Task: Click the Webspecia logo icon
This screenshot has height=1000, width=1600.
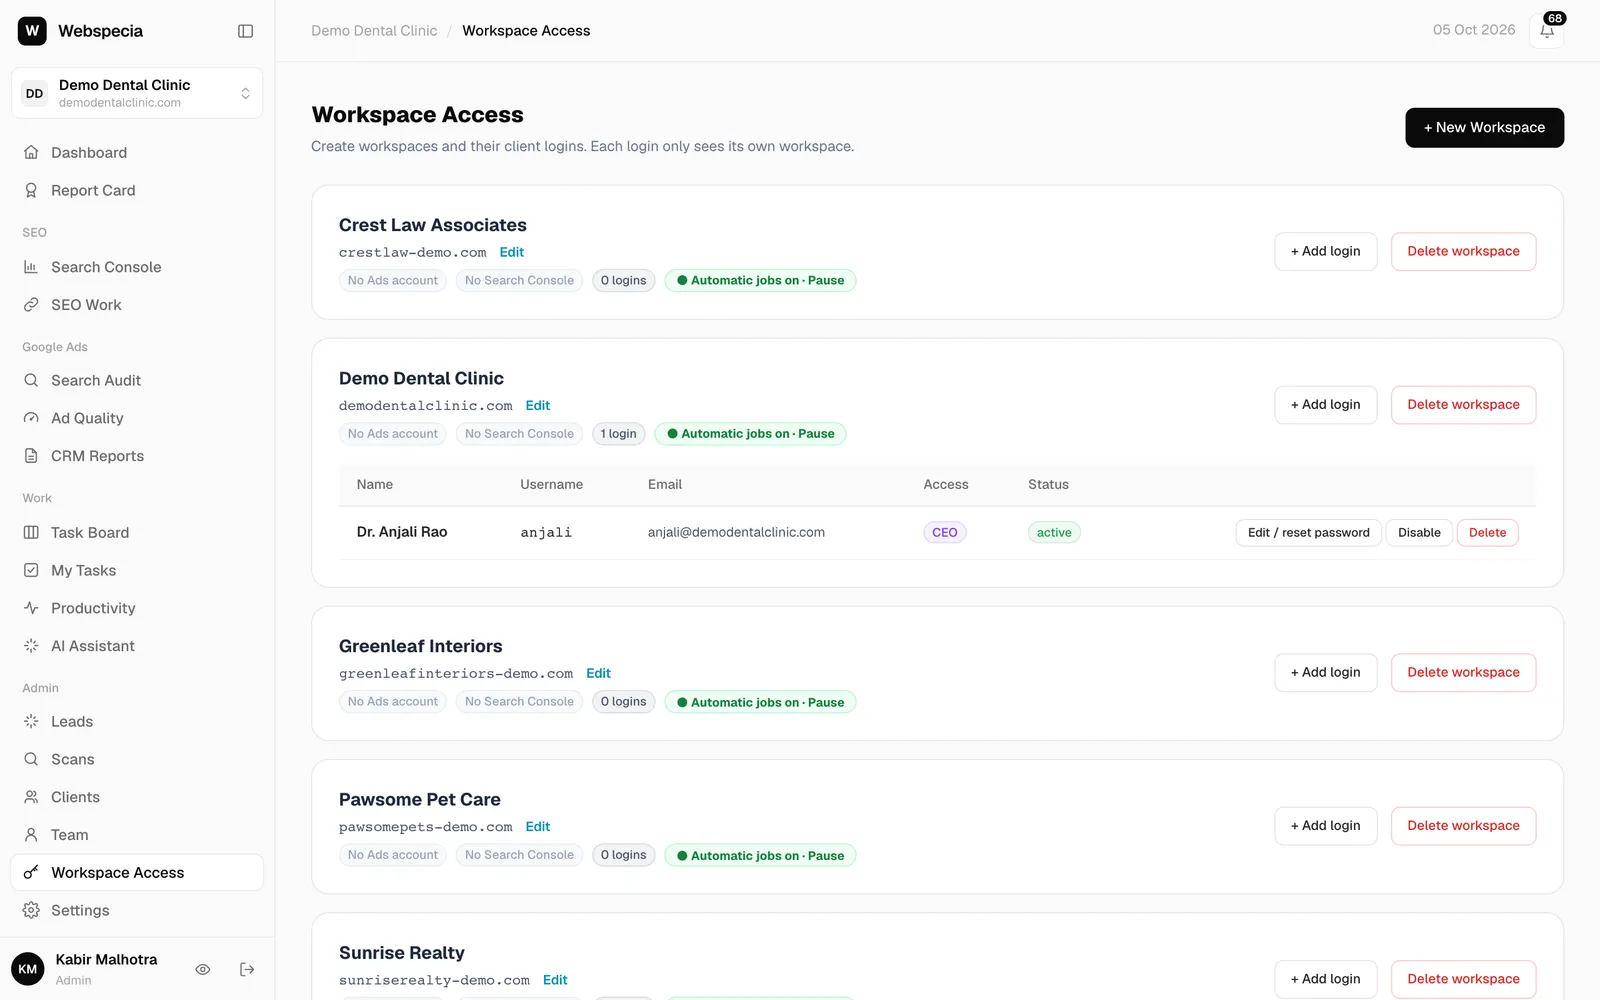Action: pyautogui.click(x=32, y=31)
